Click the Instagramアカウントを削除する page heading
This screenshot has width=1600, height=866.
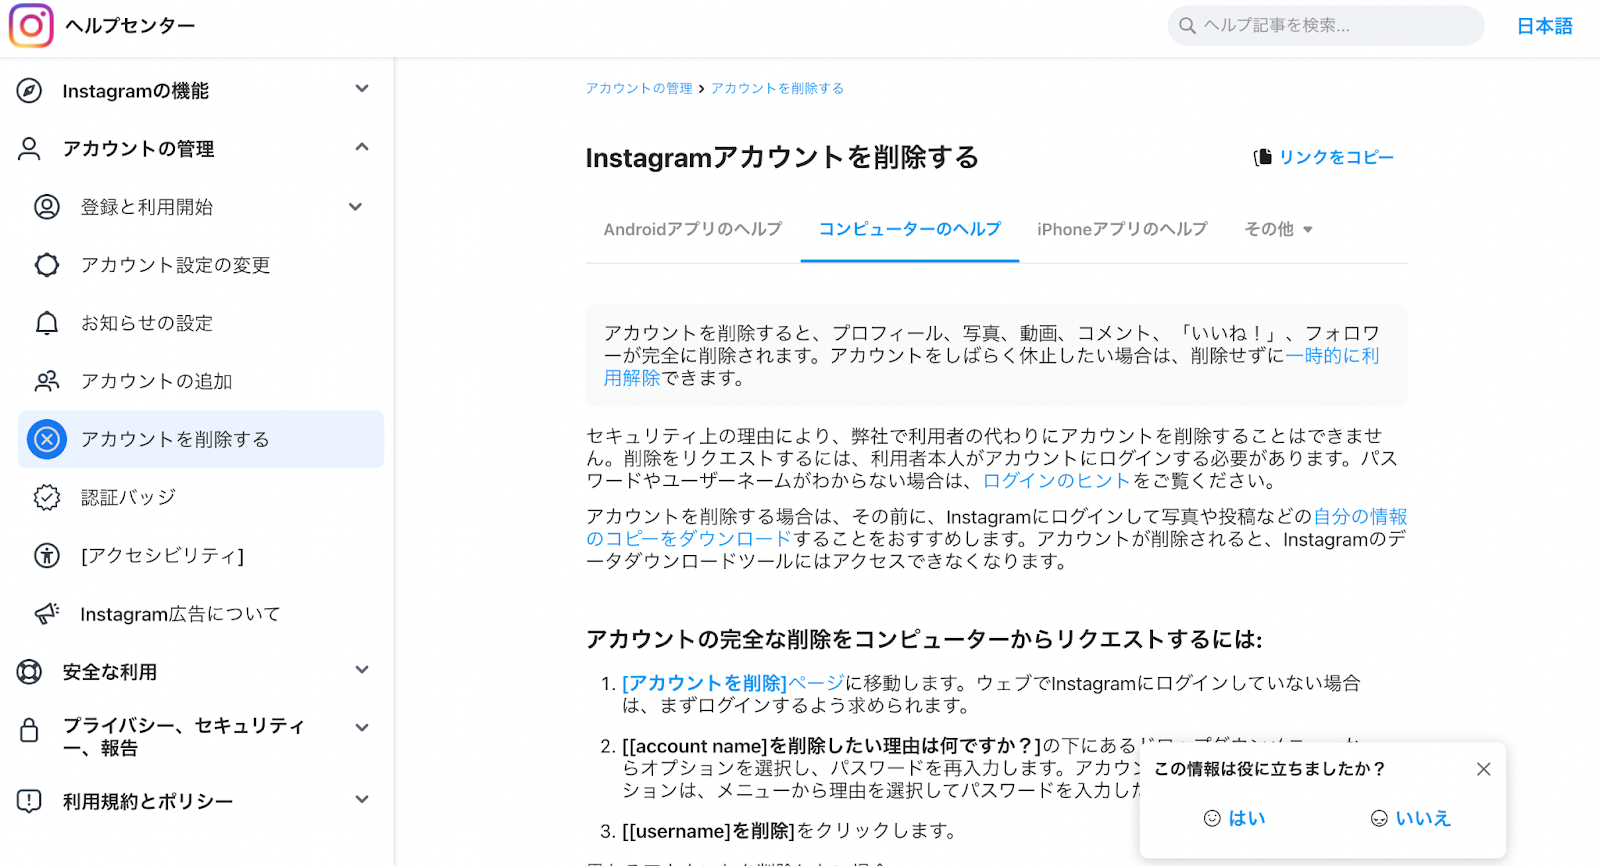(x=782, y=157)
